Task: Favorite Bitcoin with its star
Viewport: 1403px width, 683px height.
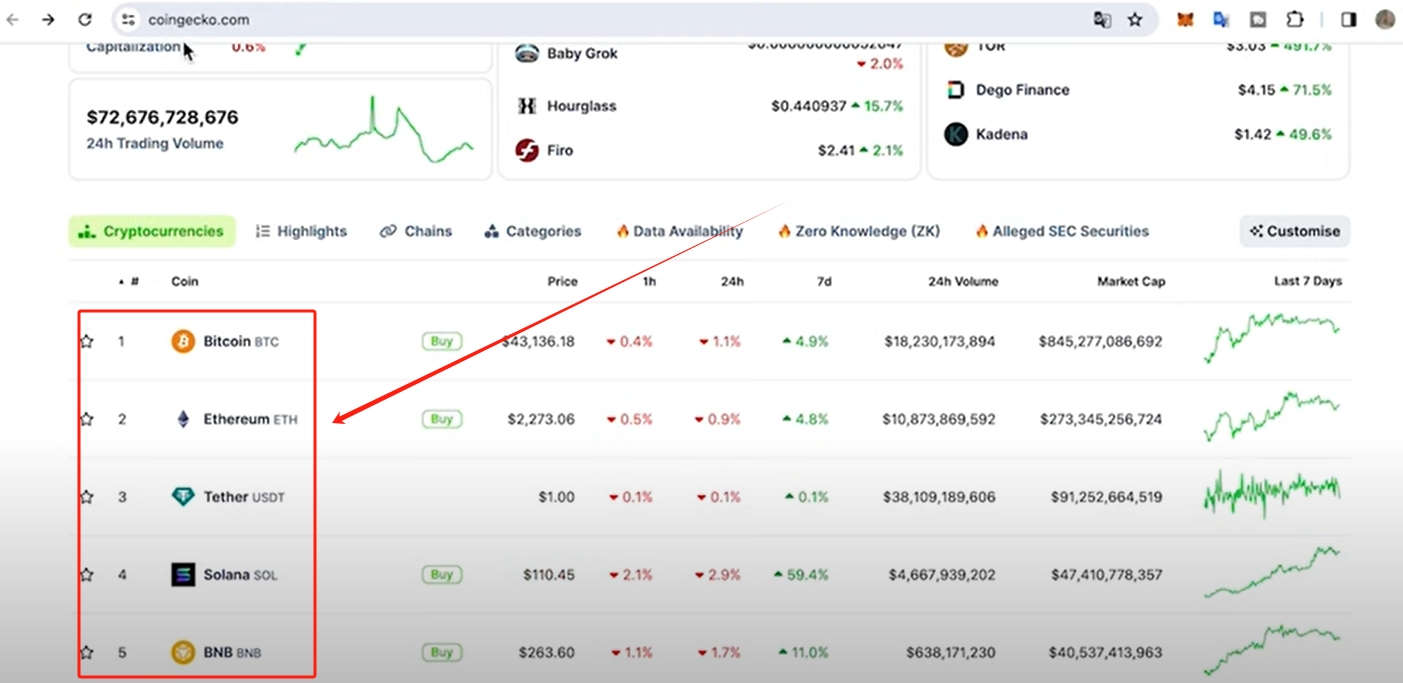Action: click(86, 341)
